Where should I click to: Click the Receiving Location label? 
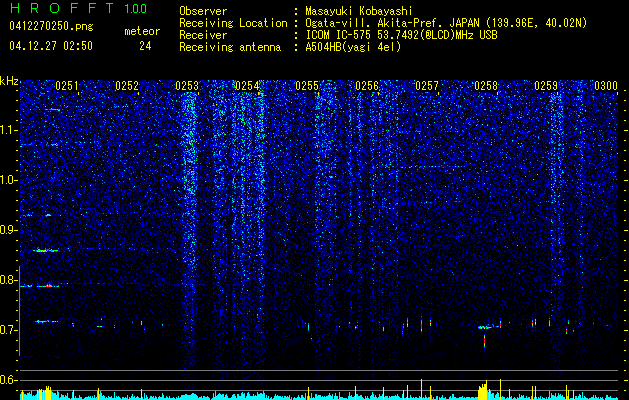click(x=233, y=23)
